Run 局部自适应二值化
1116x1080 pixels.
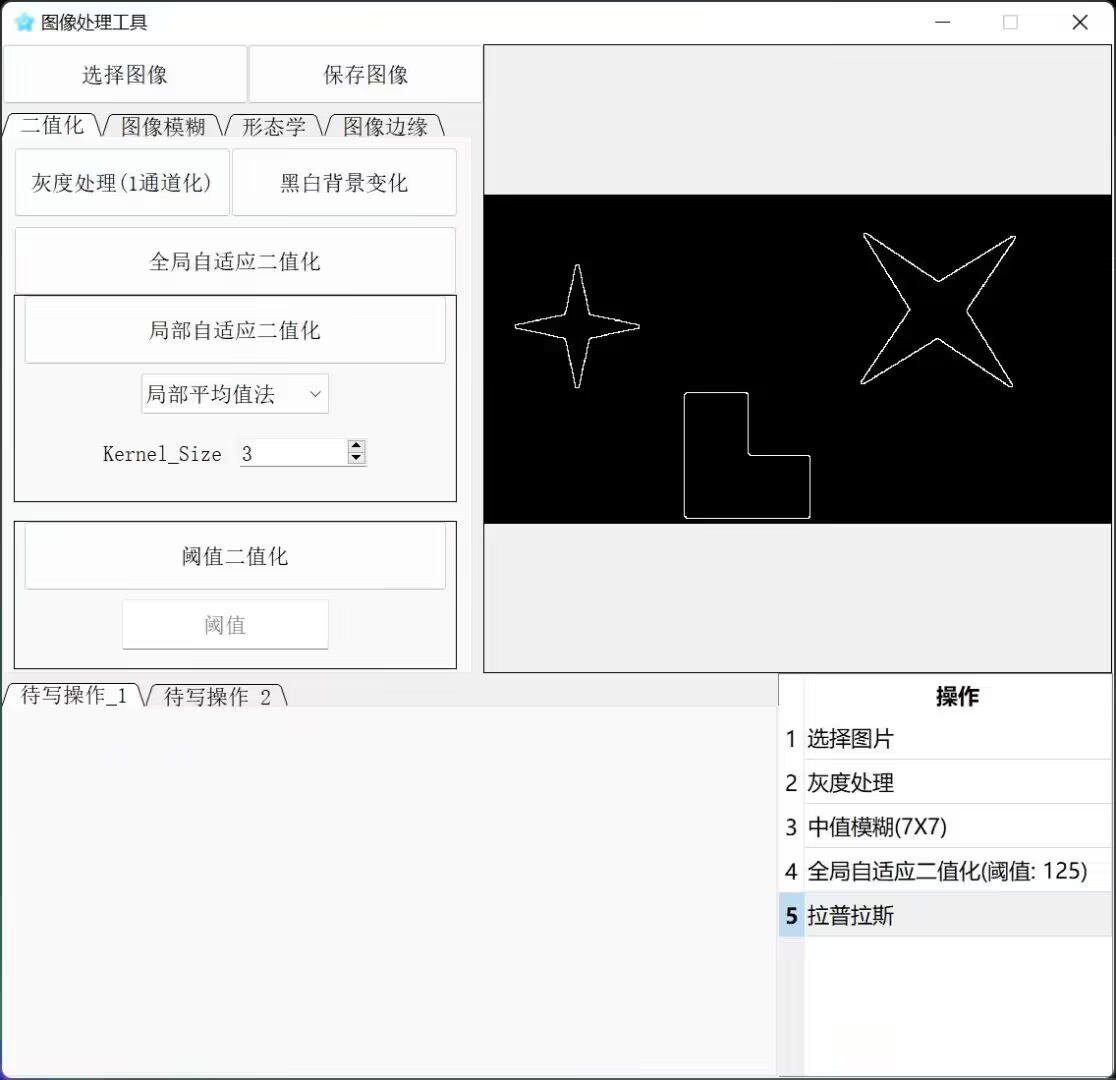tap(235, 330)
